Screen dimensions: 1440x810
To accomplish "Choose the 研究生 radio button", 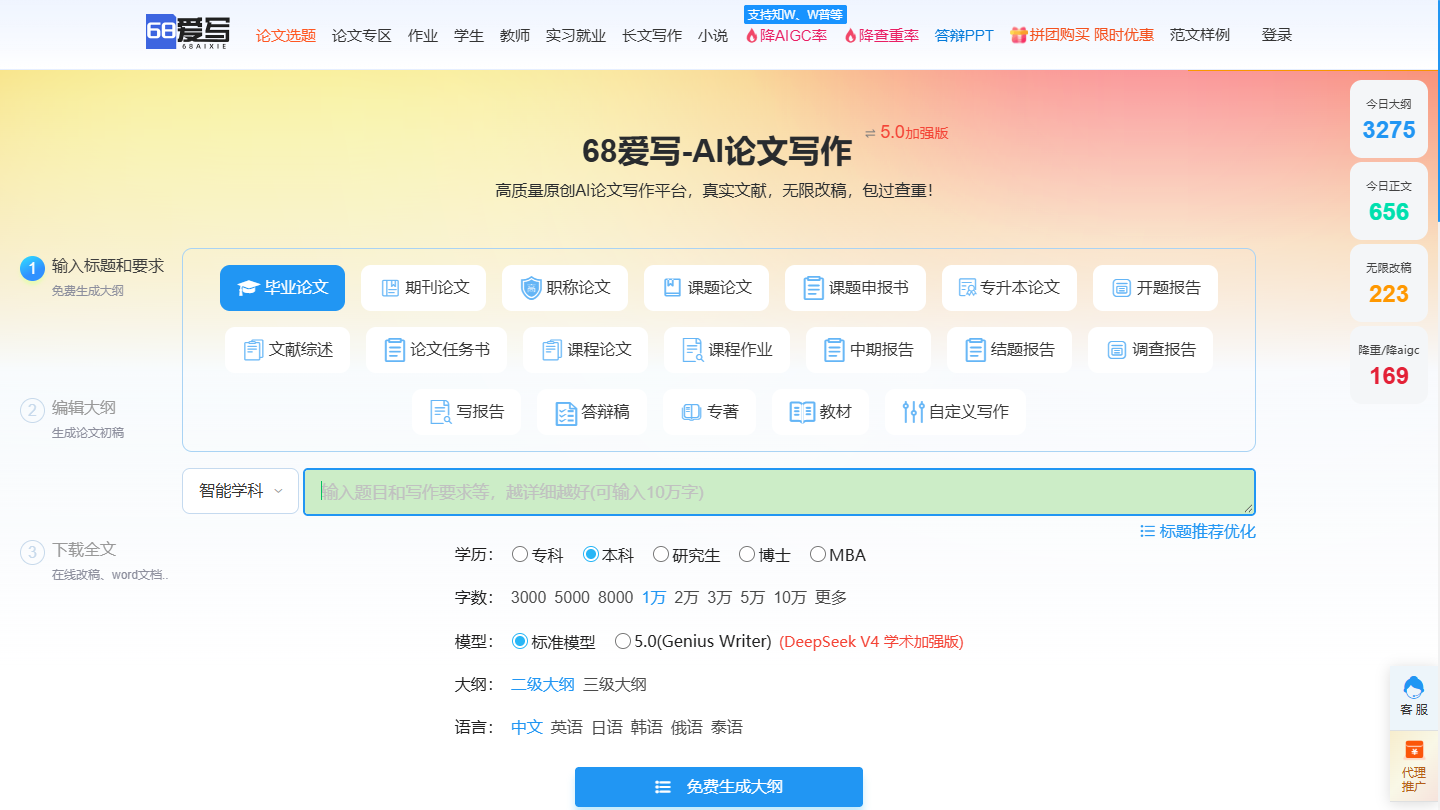I will [x=661, y=555].
